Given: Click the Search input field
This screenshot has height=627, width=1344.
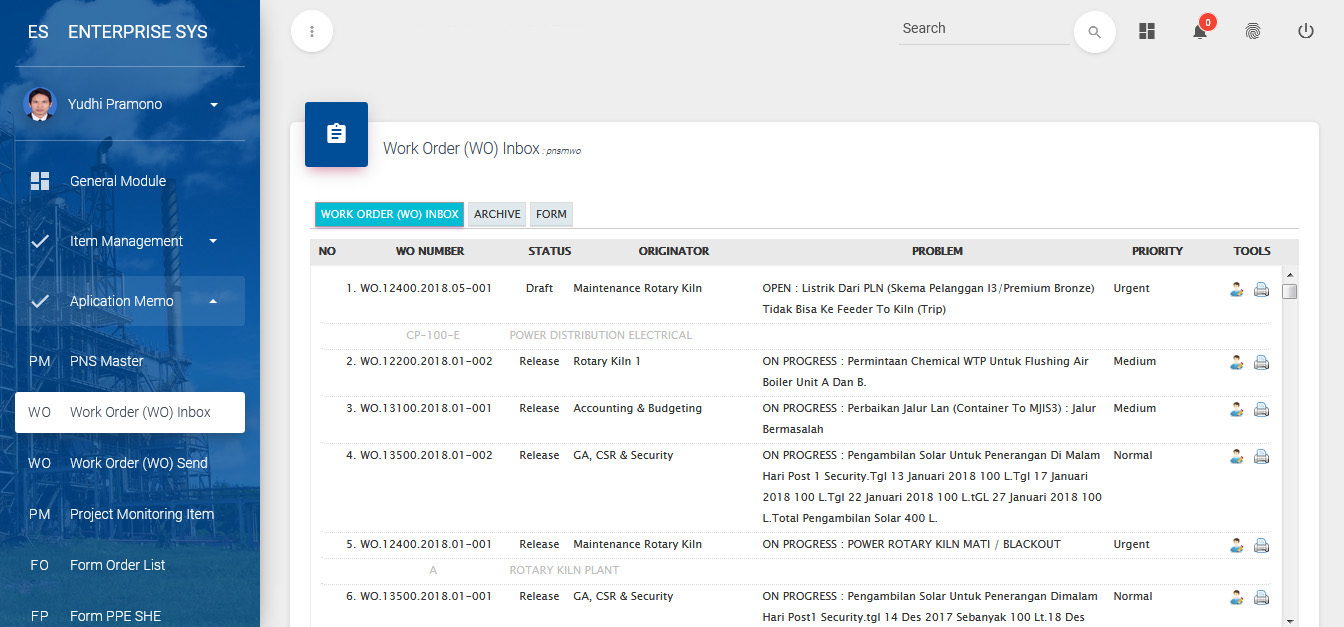Looking at the screenshot, I should click(x=983, y=29).
